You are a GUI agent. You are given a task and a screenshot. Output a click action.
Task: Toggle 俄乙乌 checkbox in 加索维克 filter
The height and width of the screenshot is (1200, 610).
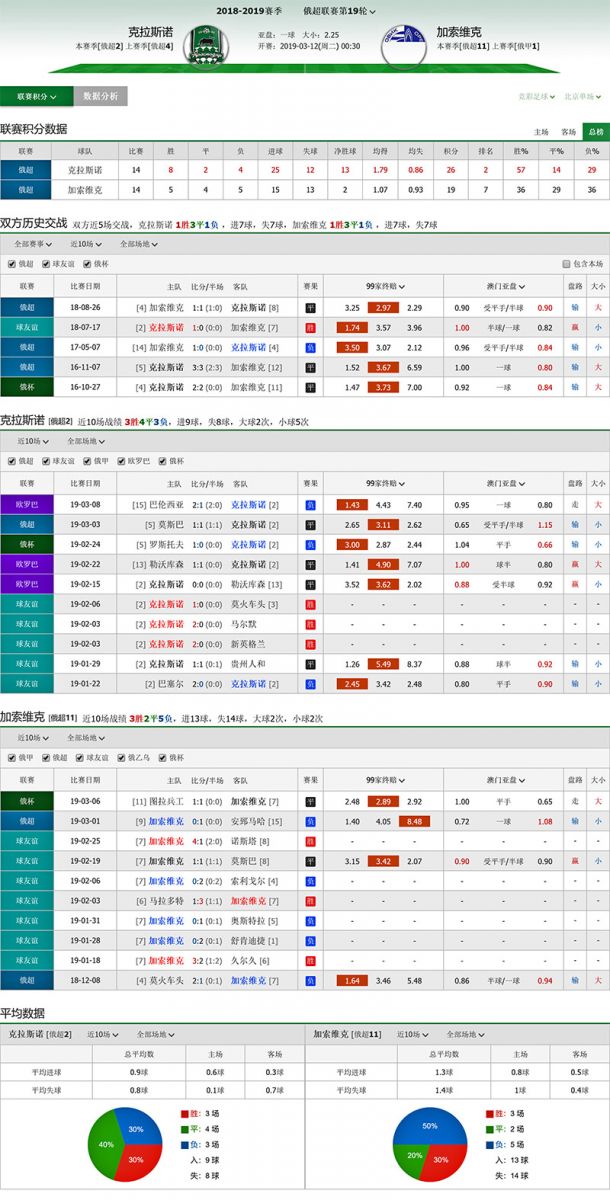[x=123, y=758]
